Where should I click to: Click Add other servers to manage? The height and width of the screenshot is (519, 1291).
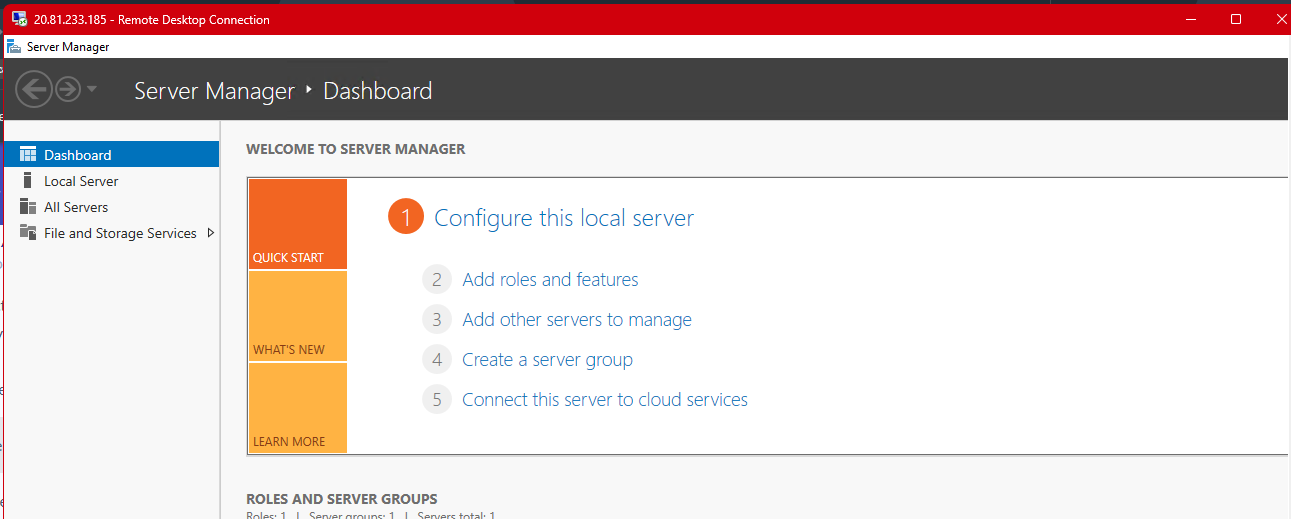pos(577,319)
